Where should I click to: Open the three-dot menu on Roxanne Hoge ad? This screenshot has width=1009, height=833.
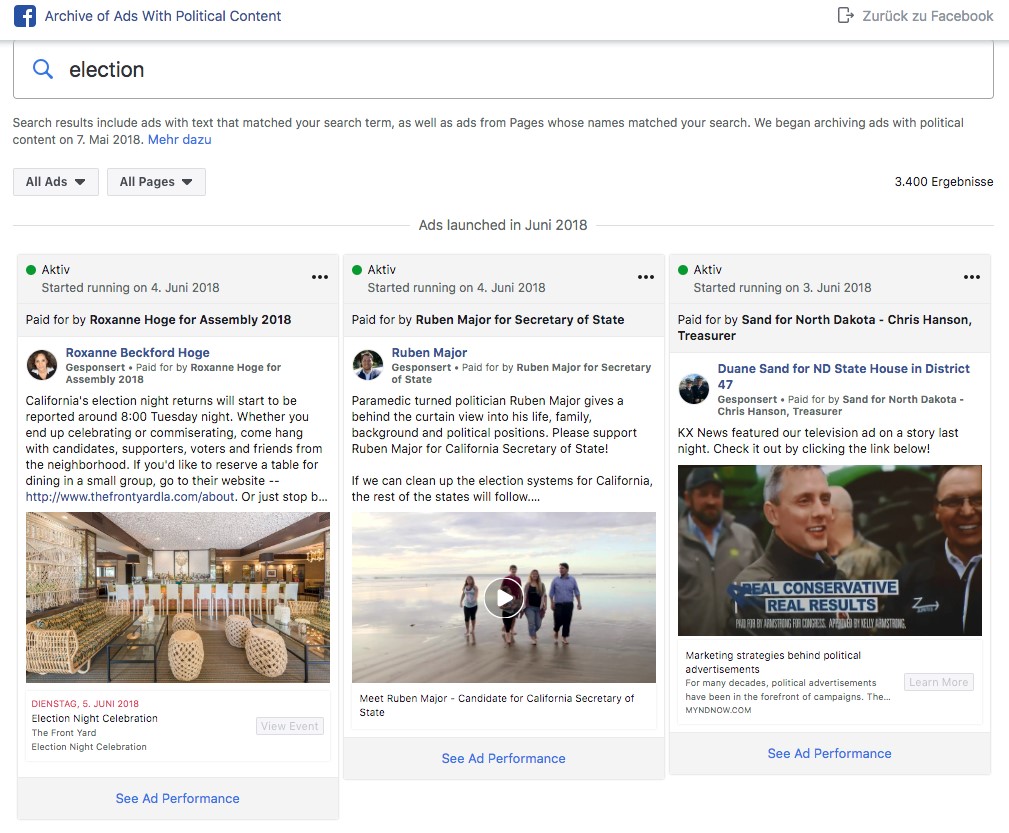click(320, 277)
